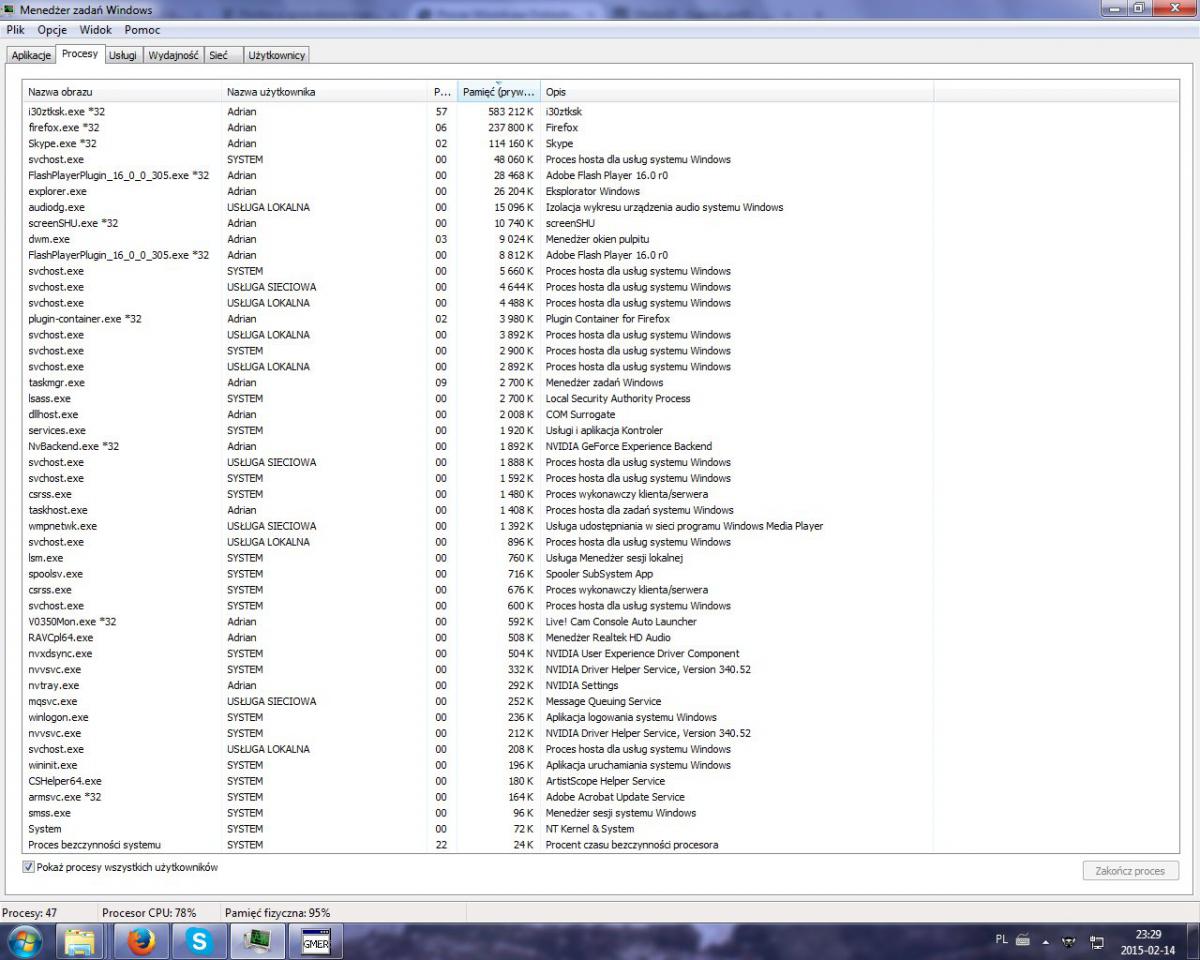Sort by Opis column header
The width and height of the screenshot is (1200, 960).
[737, 92]
